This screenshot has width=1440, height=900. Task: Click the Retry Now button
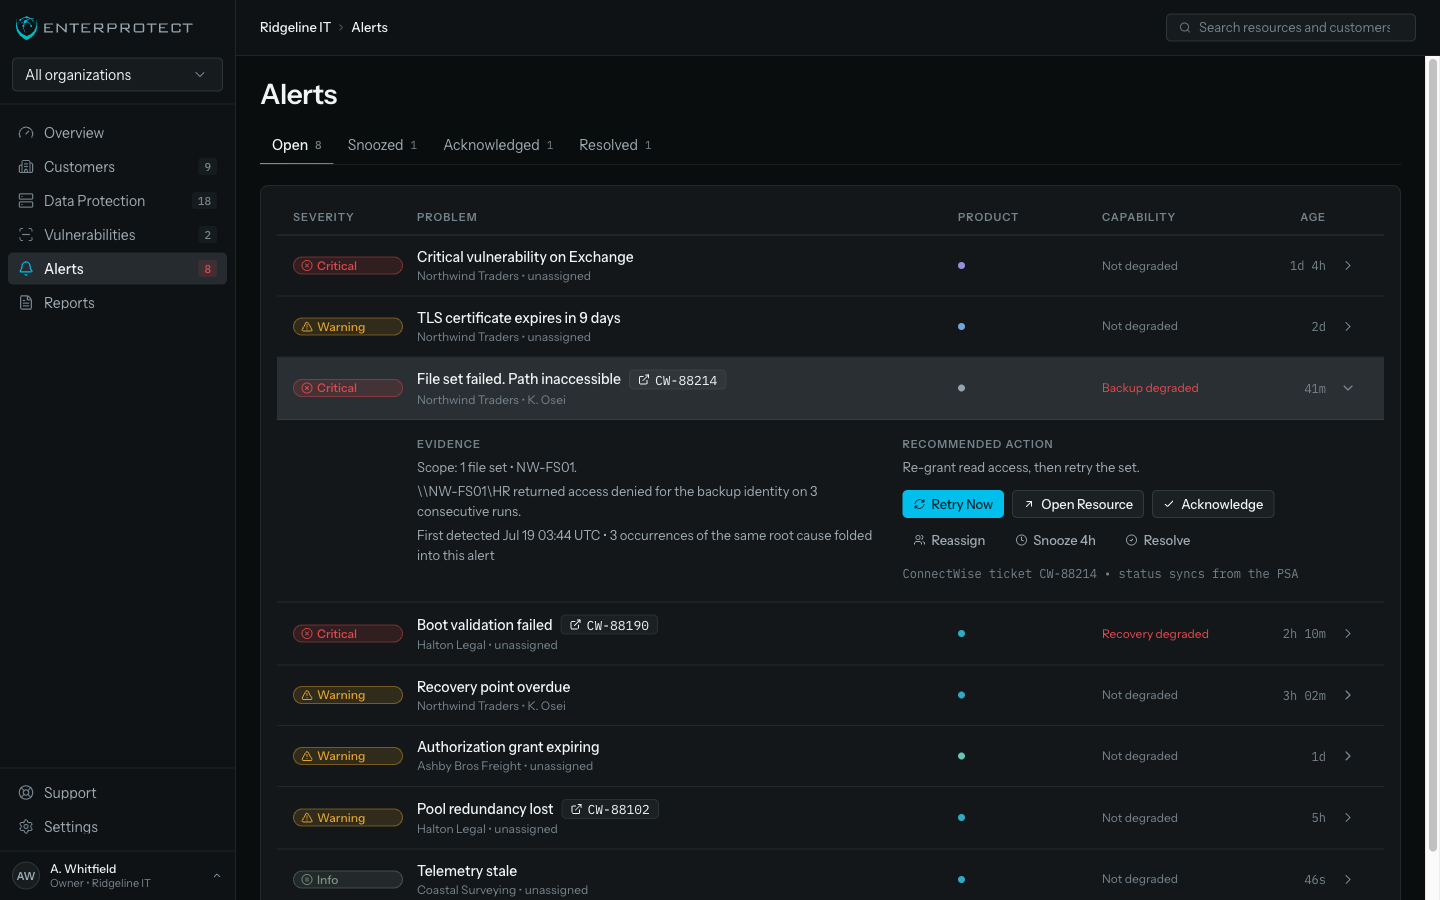coord(953,504)
